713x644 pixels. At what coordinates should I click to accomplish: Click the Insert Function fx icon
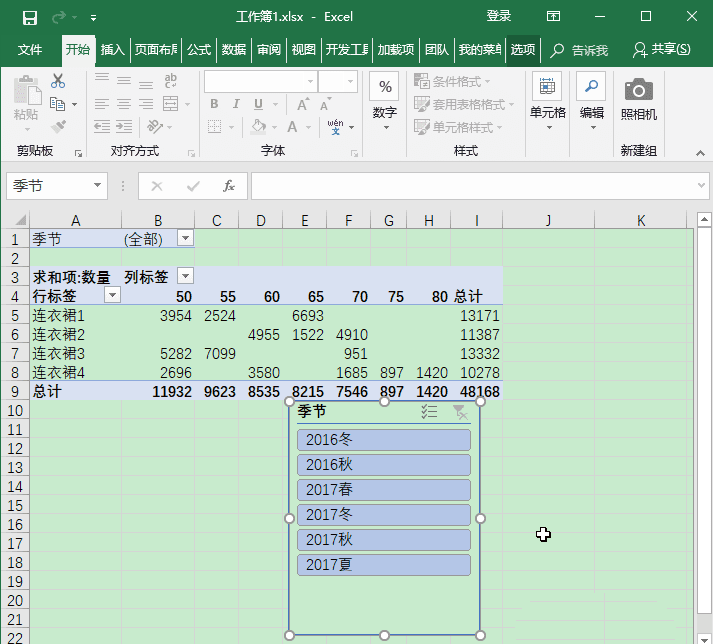point(228,186)
